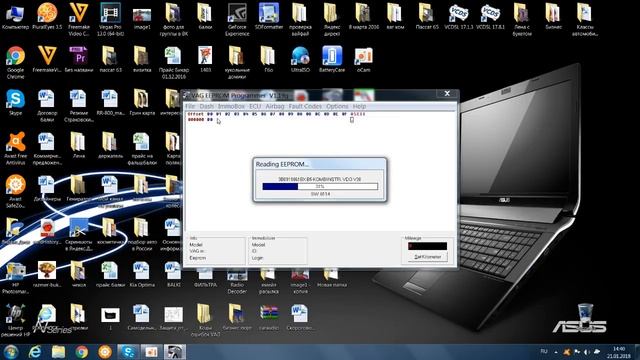Select the Пассат Б5 folder
Screen dimensions: 640x360
point(427,16)
